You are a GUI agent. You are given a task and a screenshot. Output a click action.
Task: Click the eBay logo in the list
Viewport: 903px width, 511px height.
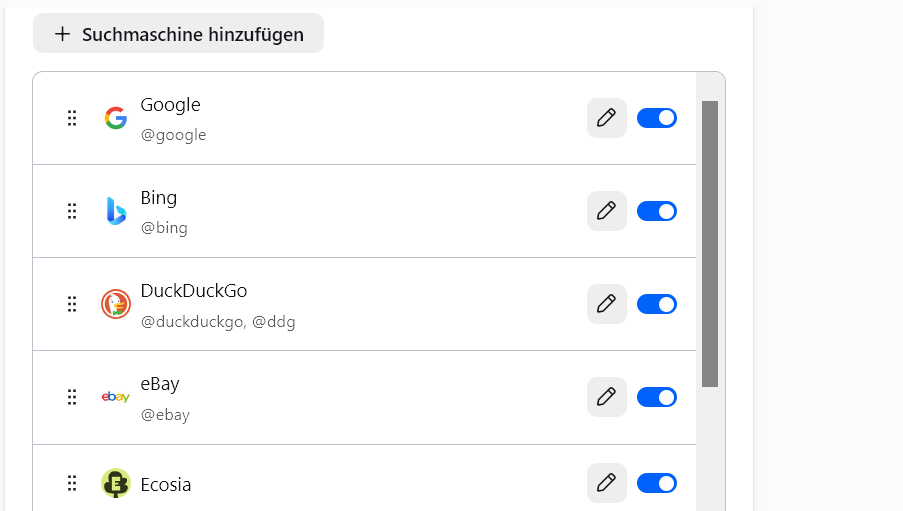[x=116, y=397]
